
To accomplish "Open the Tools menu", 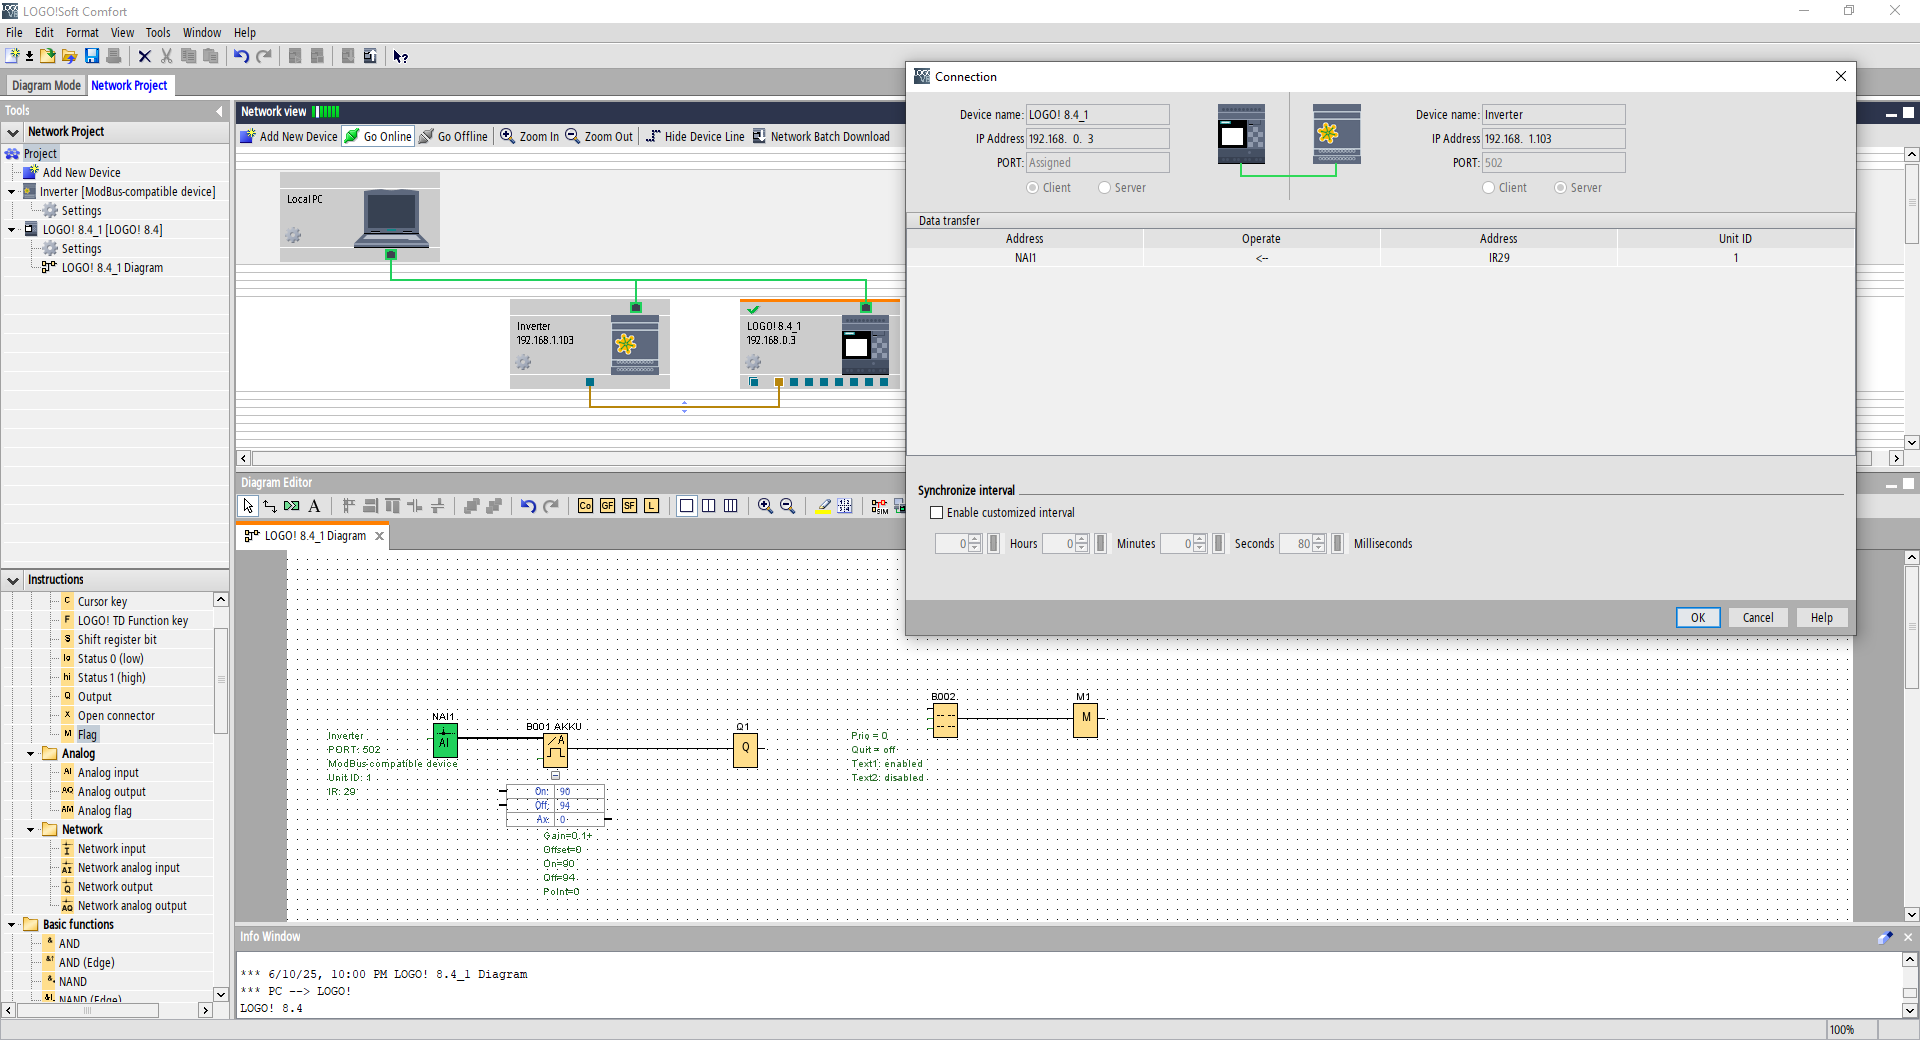I will [158, 33].
